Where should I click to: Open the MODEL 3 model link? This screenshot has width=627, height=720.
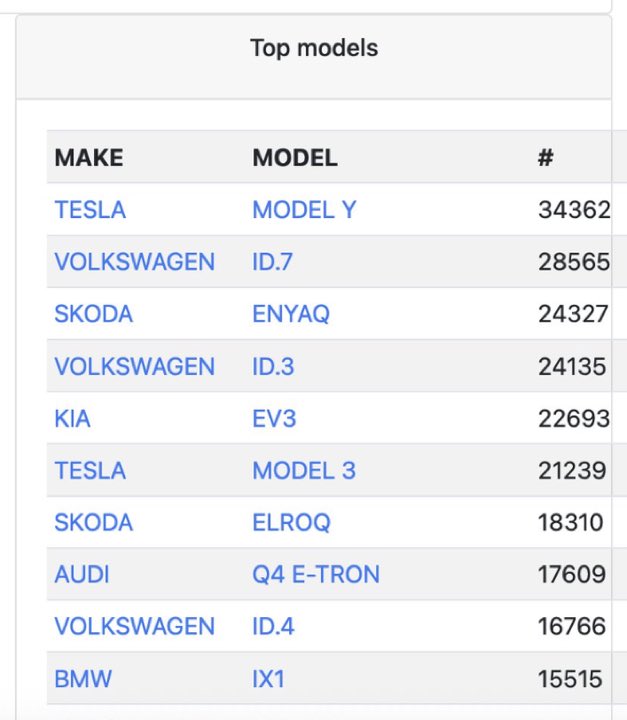click(x=304, y=471)
